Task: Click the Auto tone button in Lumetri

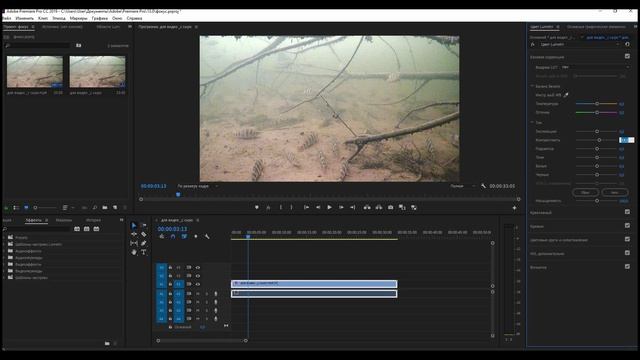Action: 615,192
